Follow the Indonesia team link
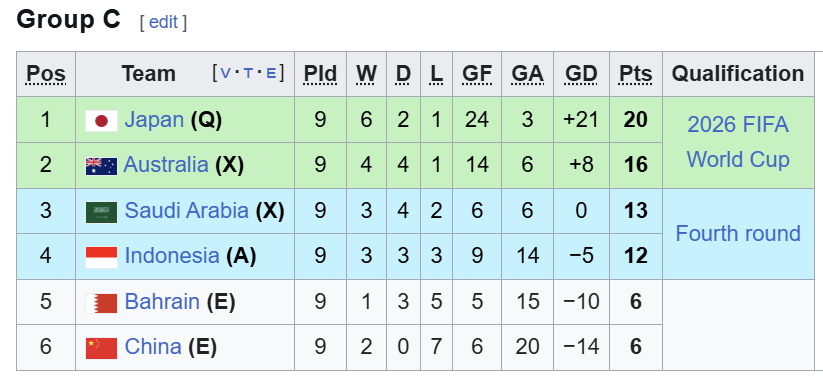 (172, 256)
